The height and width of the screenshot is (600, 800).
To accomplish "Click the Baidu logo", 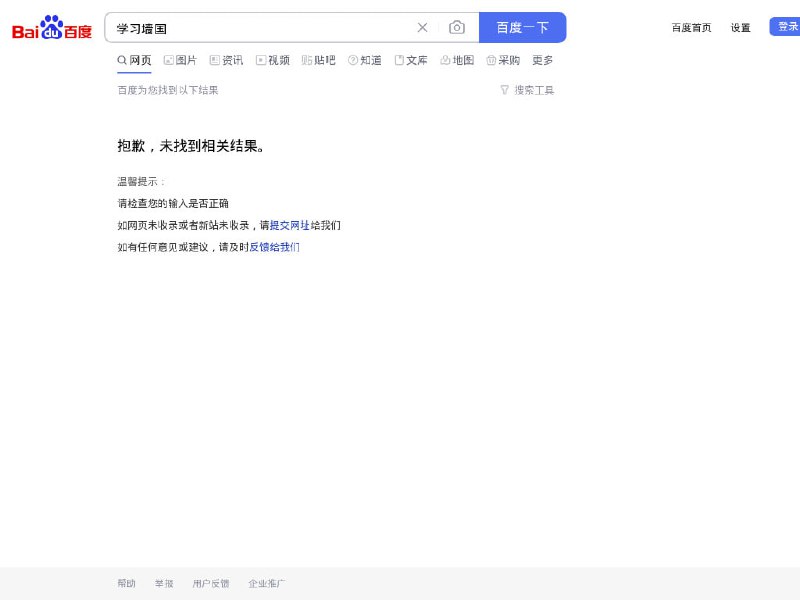I will click(x=52, y=29).
